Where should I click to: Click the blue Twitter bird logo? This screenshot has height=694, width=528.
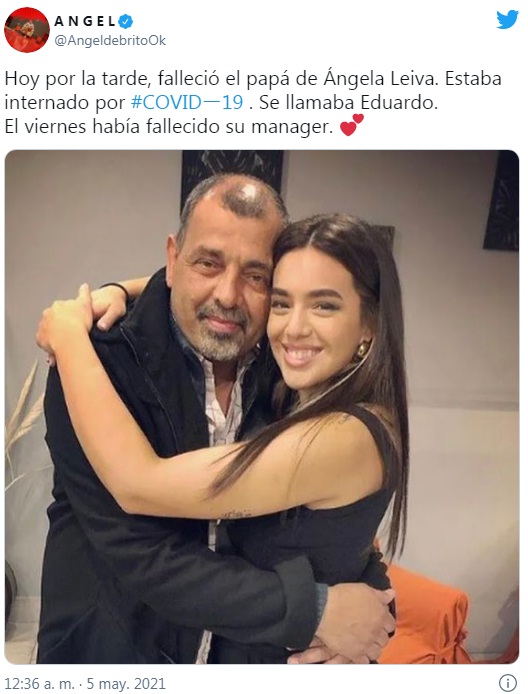pos(507,20)
